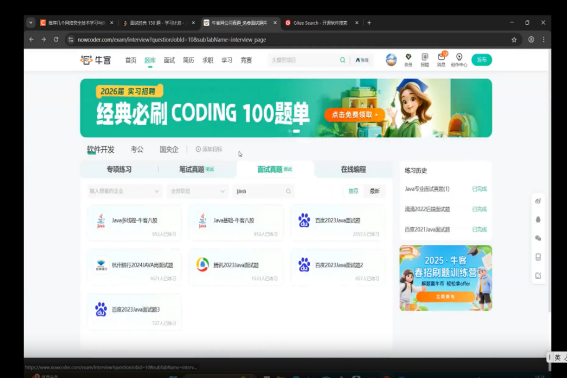Image resolution: width=567 pixels, height=378 pixels.
Task: Expand the company selection dropdown
Action: [x=124, y=191]
